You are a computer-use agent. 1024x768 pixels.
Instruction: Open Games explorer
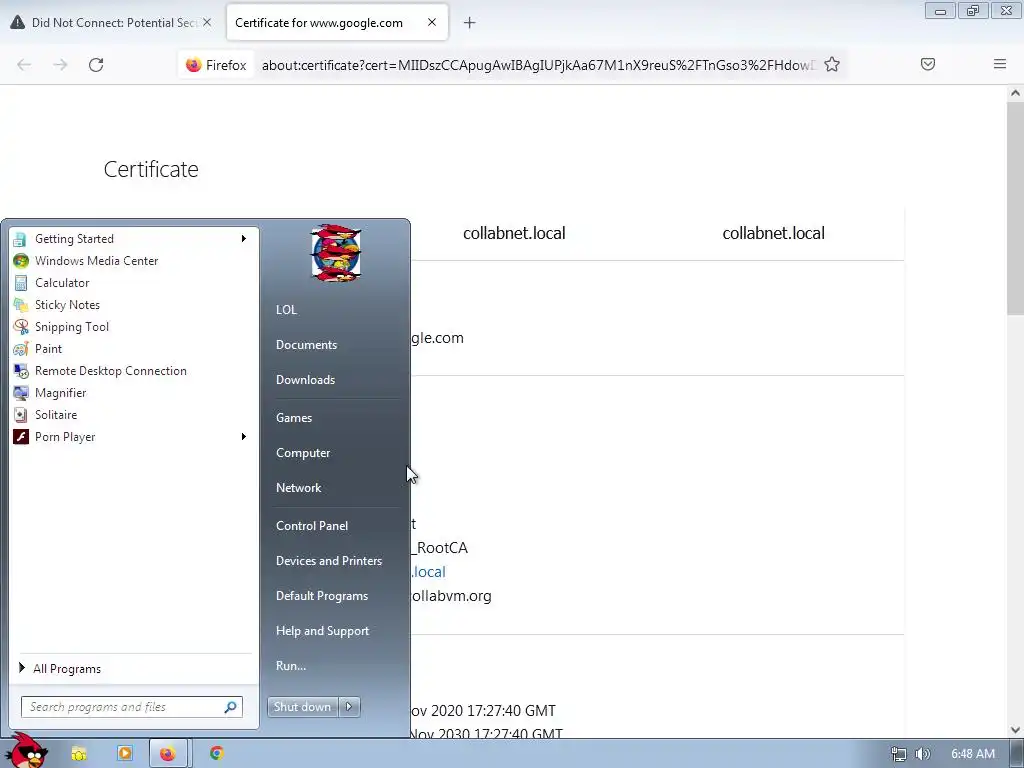tap(294, 418)
